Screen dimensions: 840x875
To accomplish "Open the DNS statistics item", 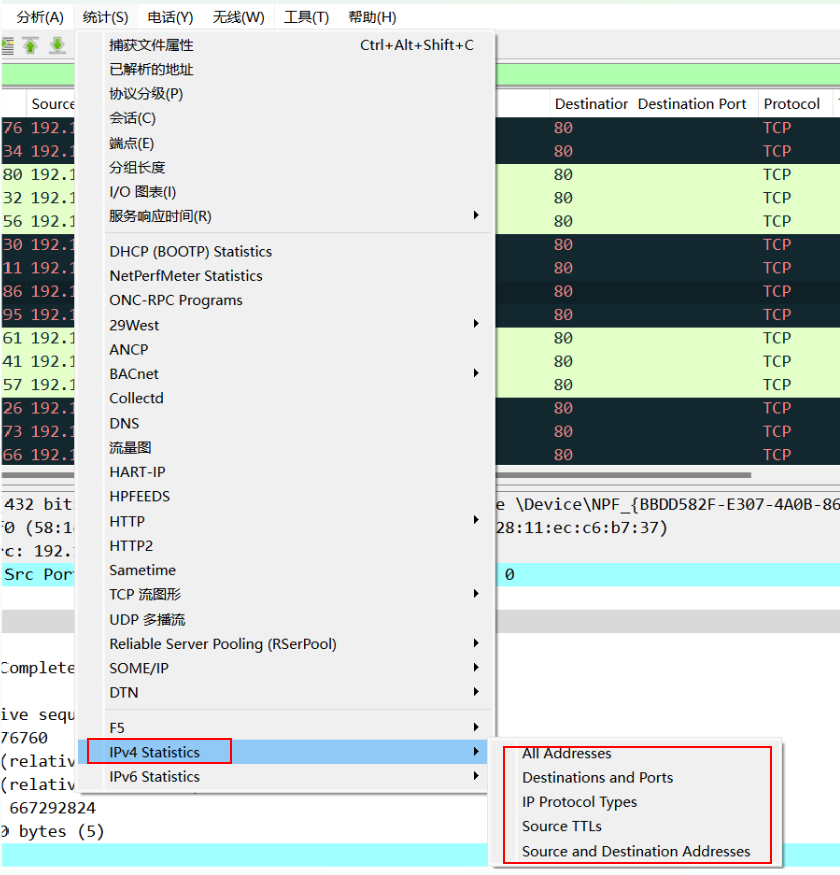I will [286, 423].
